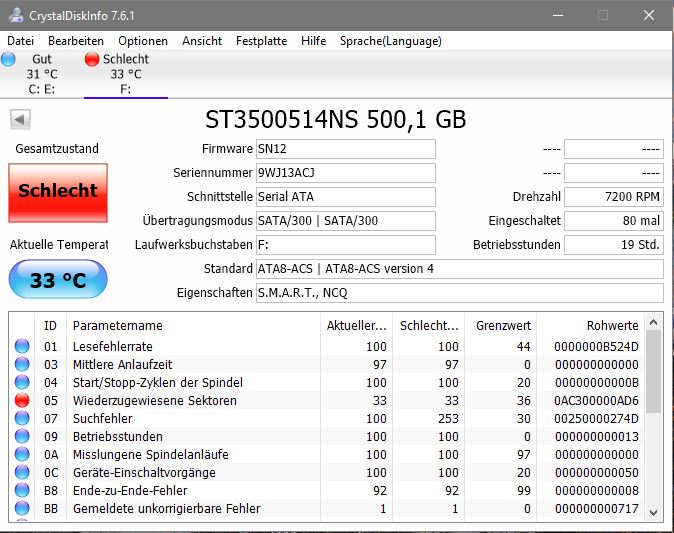Select the Wiederzugewiesene Sektoren parameter text
The image size is (674, 533).
click(x=155, y=401)
